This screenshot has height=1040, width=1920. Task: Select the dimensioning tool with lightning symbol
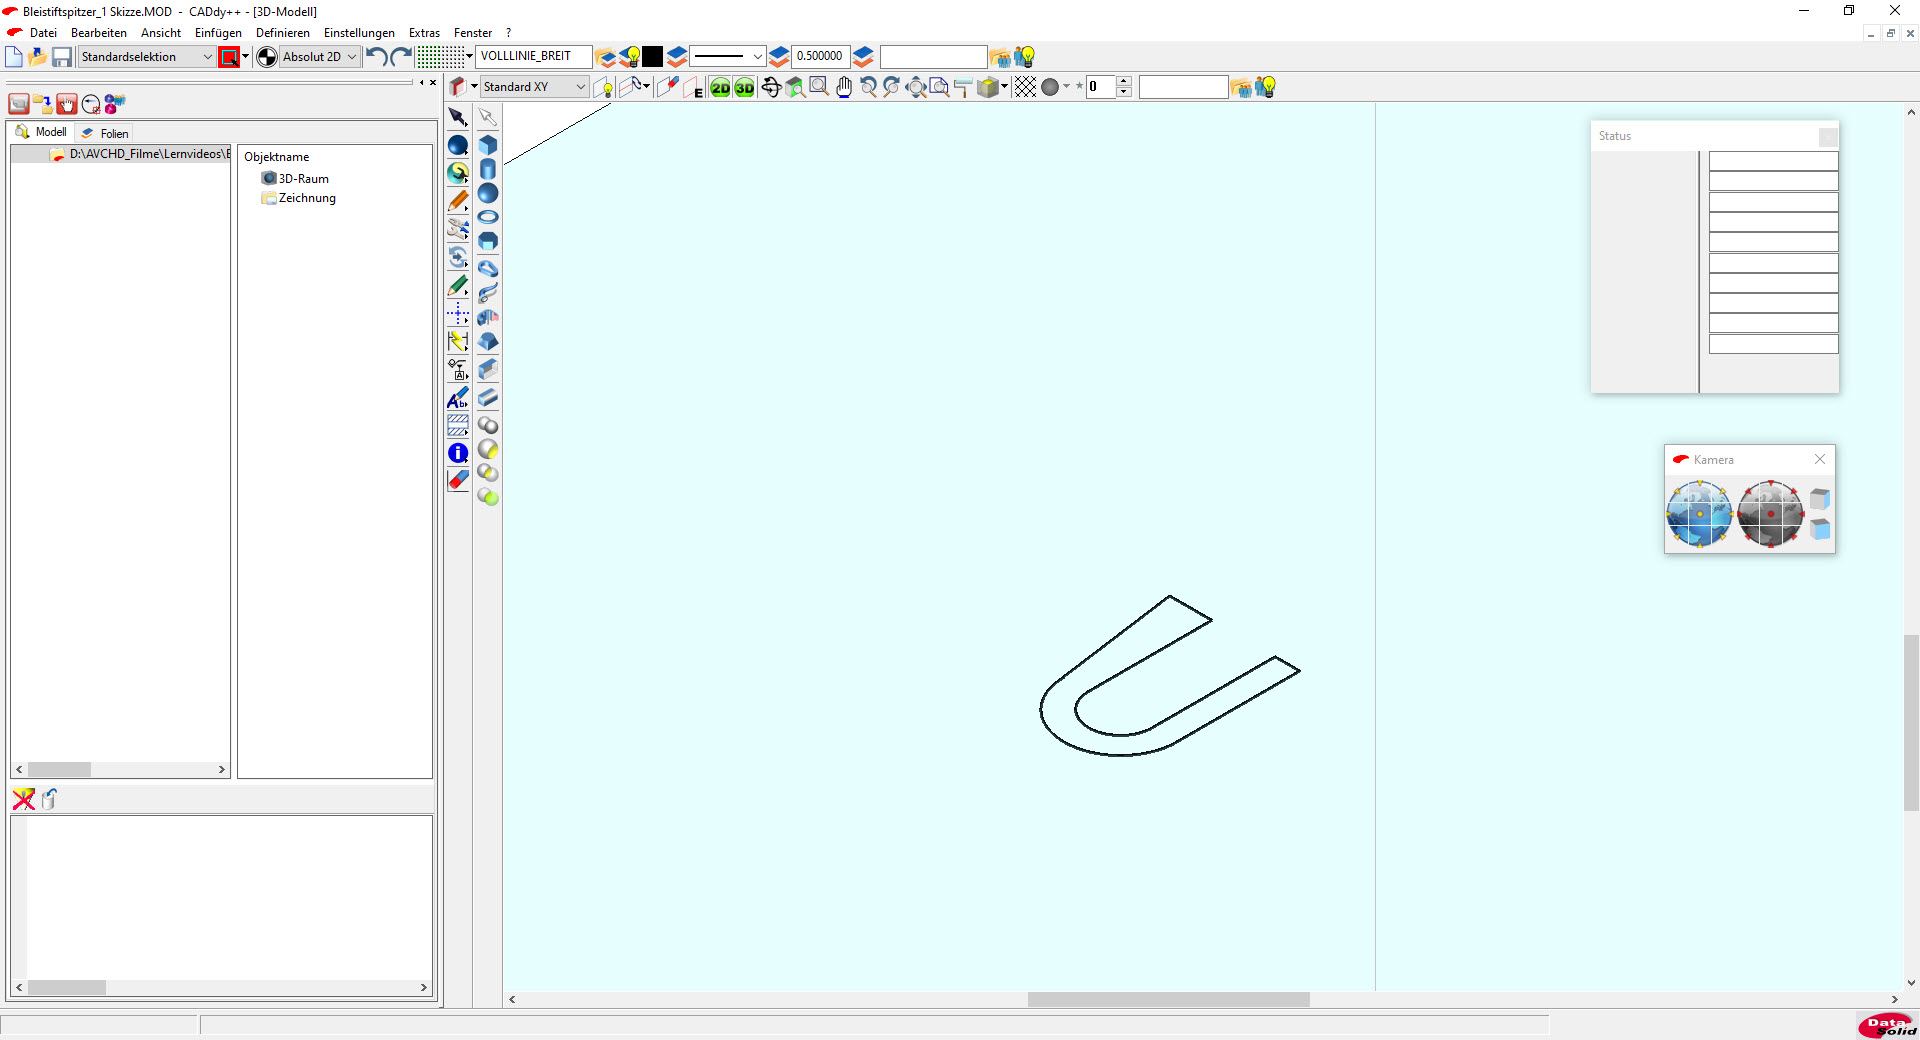(x=458, y=342)
